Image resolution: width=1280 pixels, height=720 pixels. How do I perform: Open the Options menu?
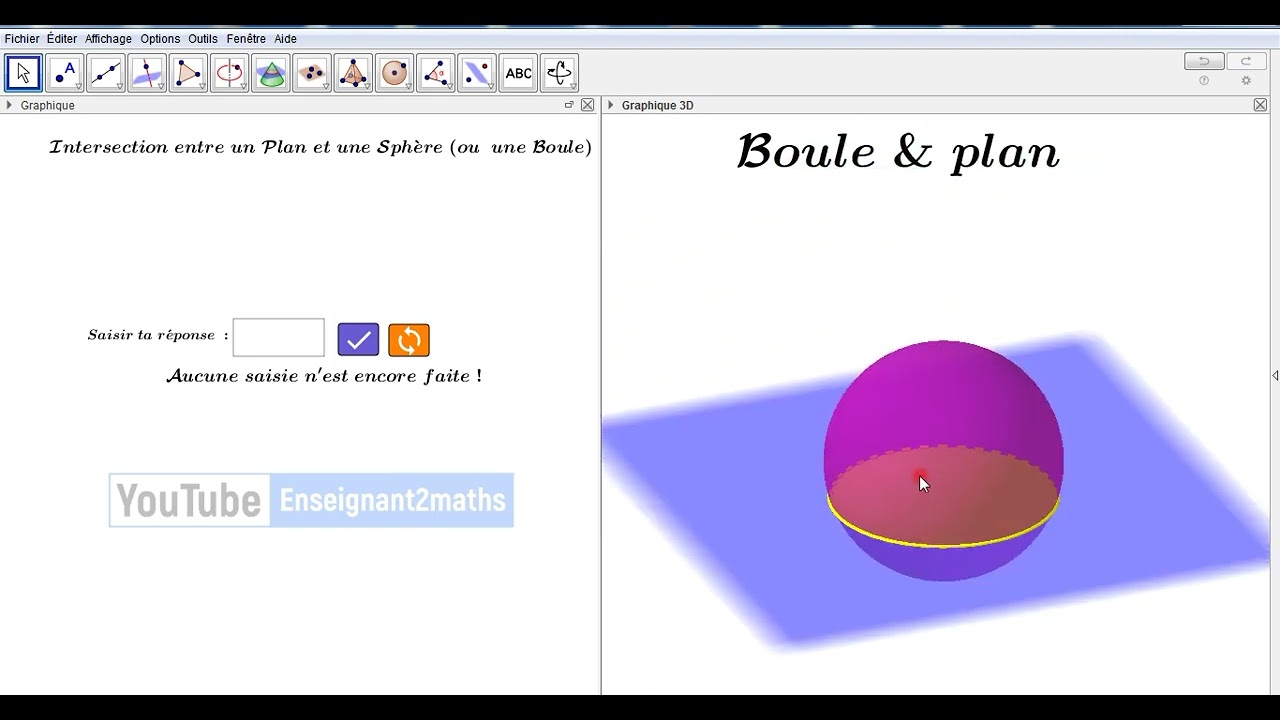[x=160, y=39]
